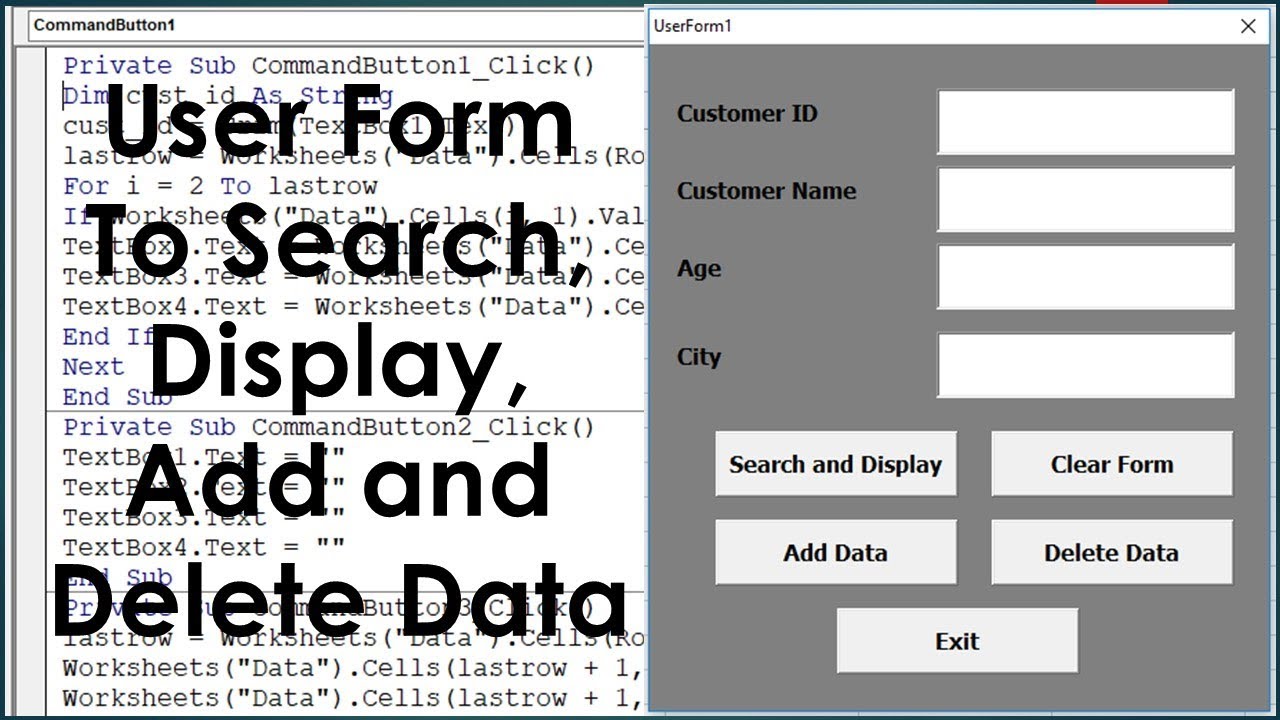Click the 'TextBox4.Text = ""' code line
1280x720 pixels.
point(204,547)
